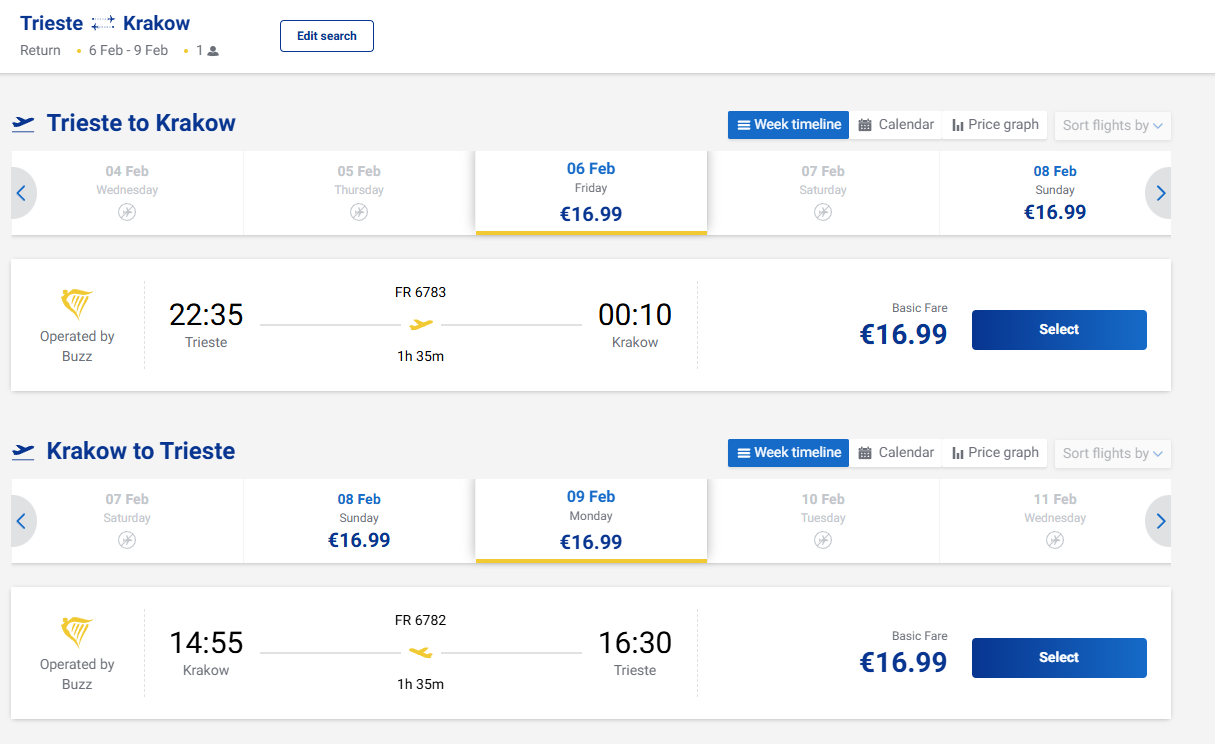This screenshot has height=744, width=1215.
Task: Select the €16.99 Trieste to Krakow flight
Action: coord(1059,330)
